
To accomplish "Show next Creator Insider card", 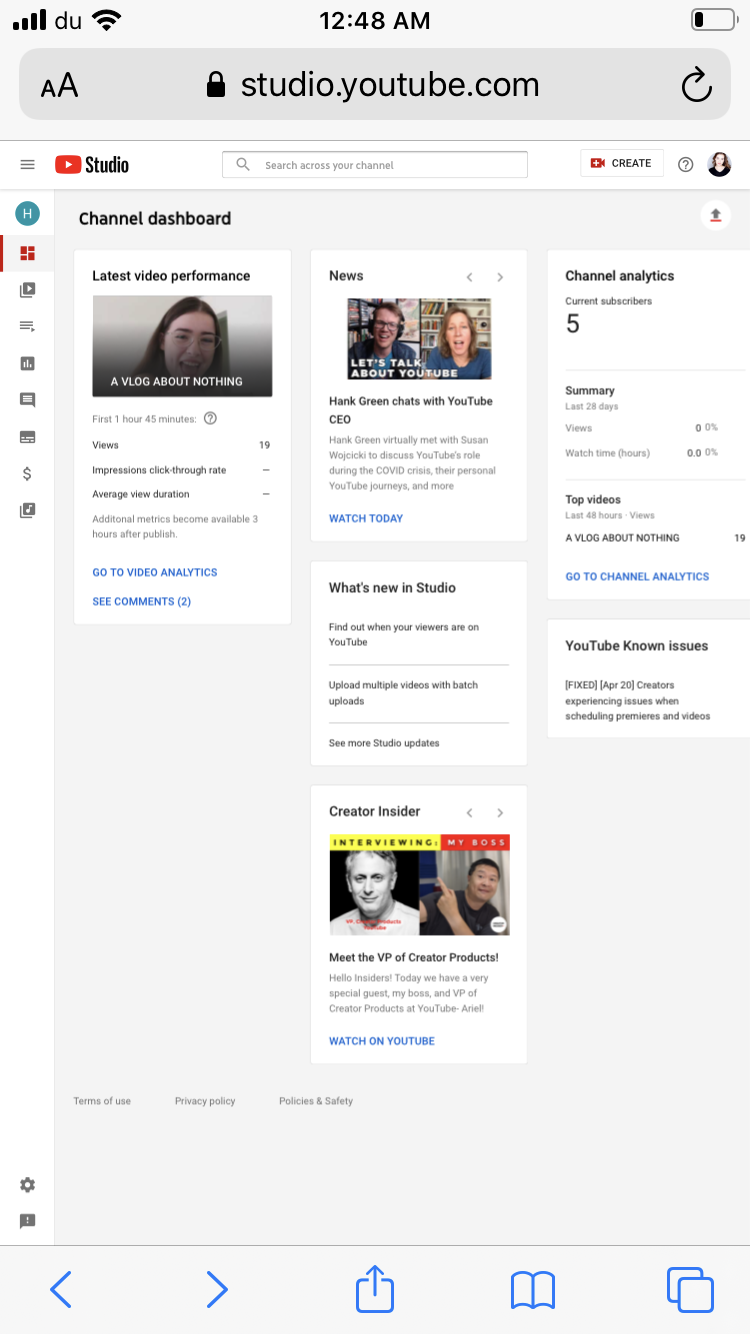I will pyautogui.click(x=500, y=813).
